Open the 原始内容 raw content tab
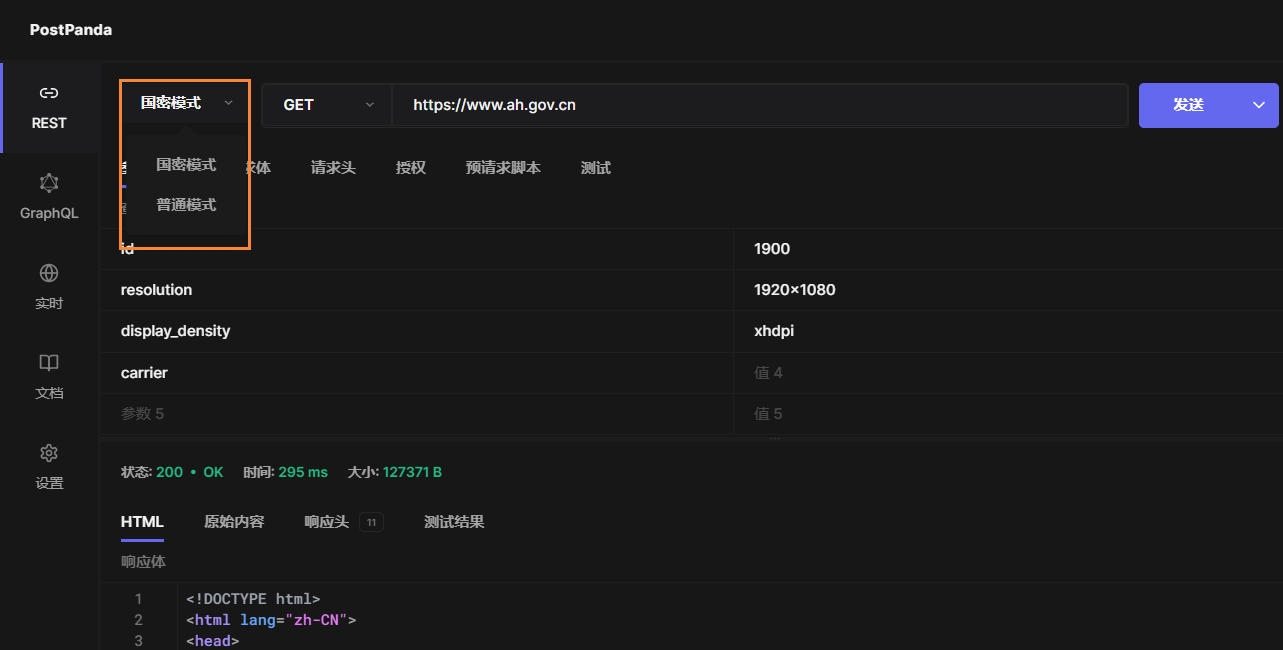Screen dimensions: 1283x650 233,521
